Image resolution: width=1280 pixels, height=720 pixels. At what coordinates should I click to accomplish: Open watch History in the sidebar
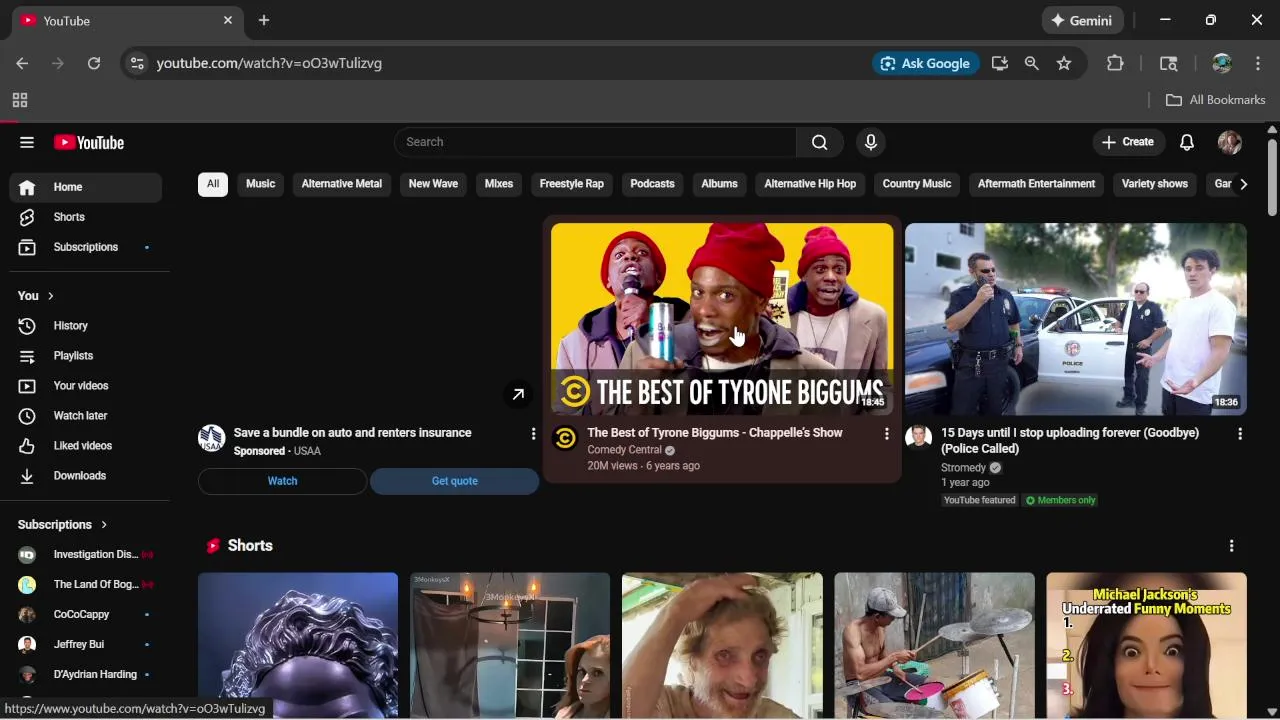[86, 326]
